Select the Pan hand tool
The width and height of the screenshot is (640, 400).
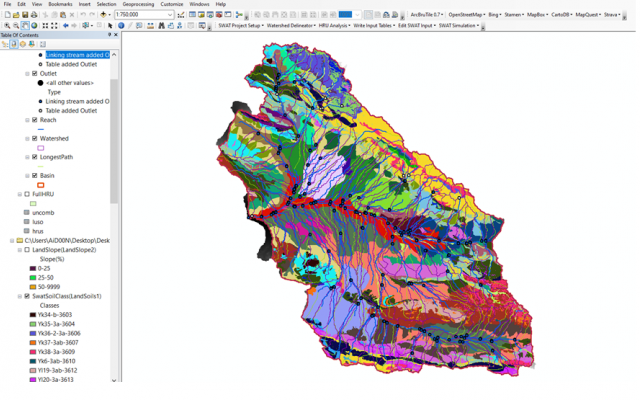(25, 25)
